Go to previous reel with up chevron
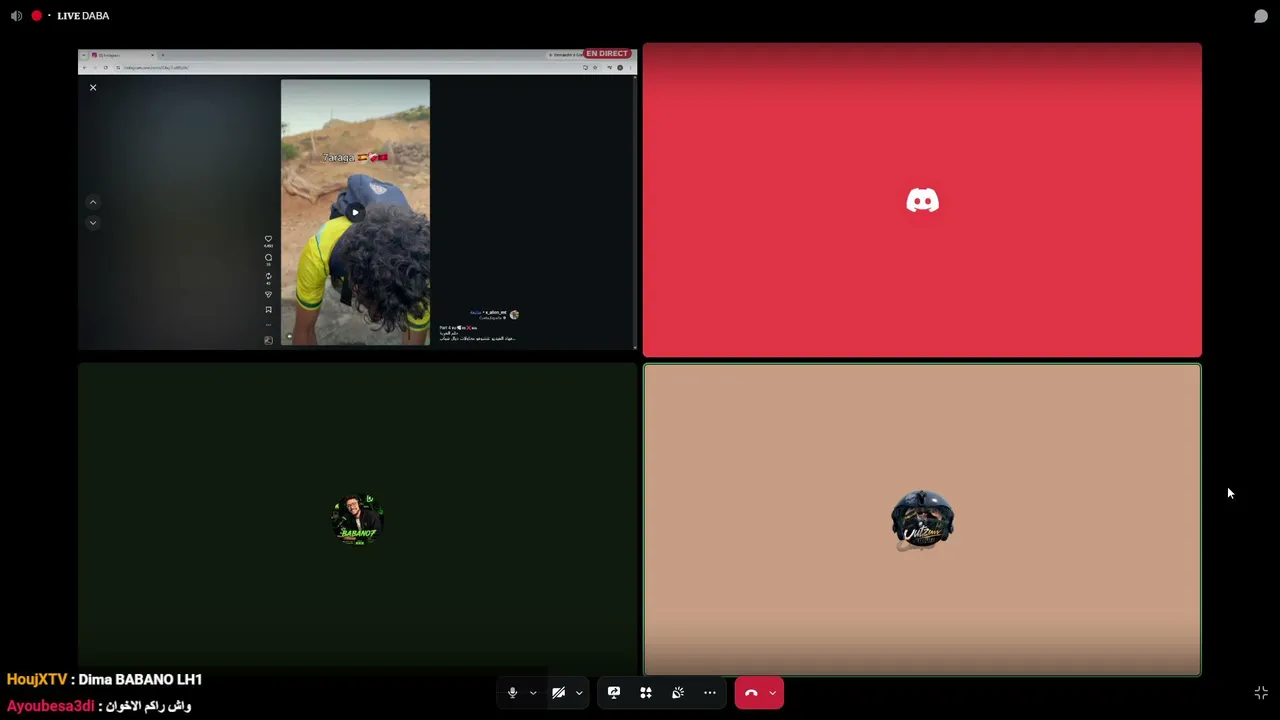Screen dimensions: 1280x720 (93, 202)
